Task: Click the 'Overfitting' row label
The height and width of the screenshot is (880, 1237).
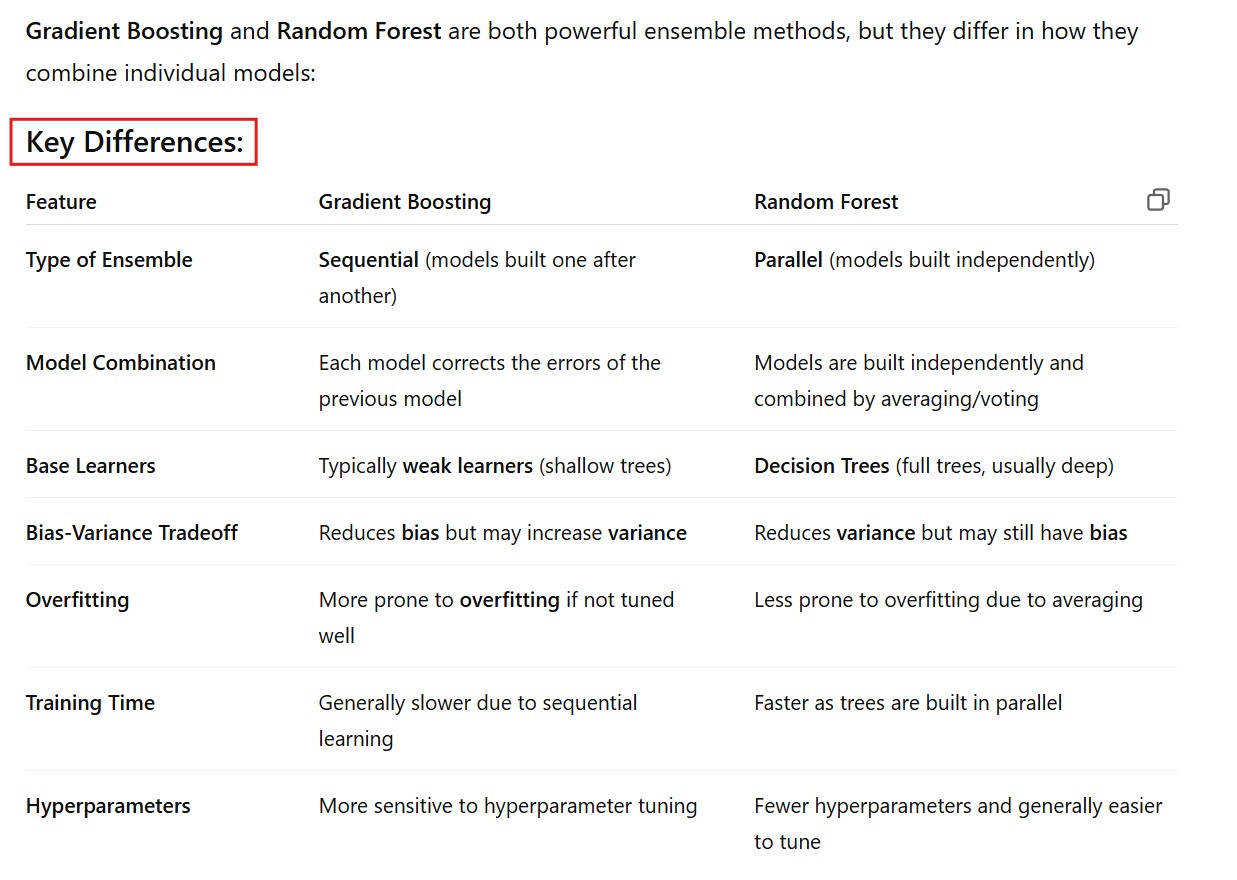Action: coord(77,600)
